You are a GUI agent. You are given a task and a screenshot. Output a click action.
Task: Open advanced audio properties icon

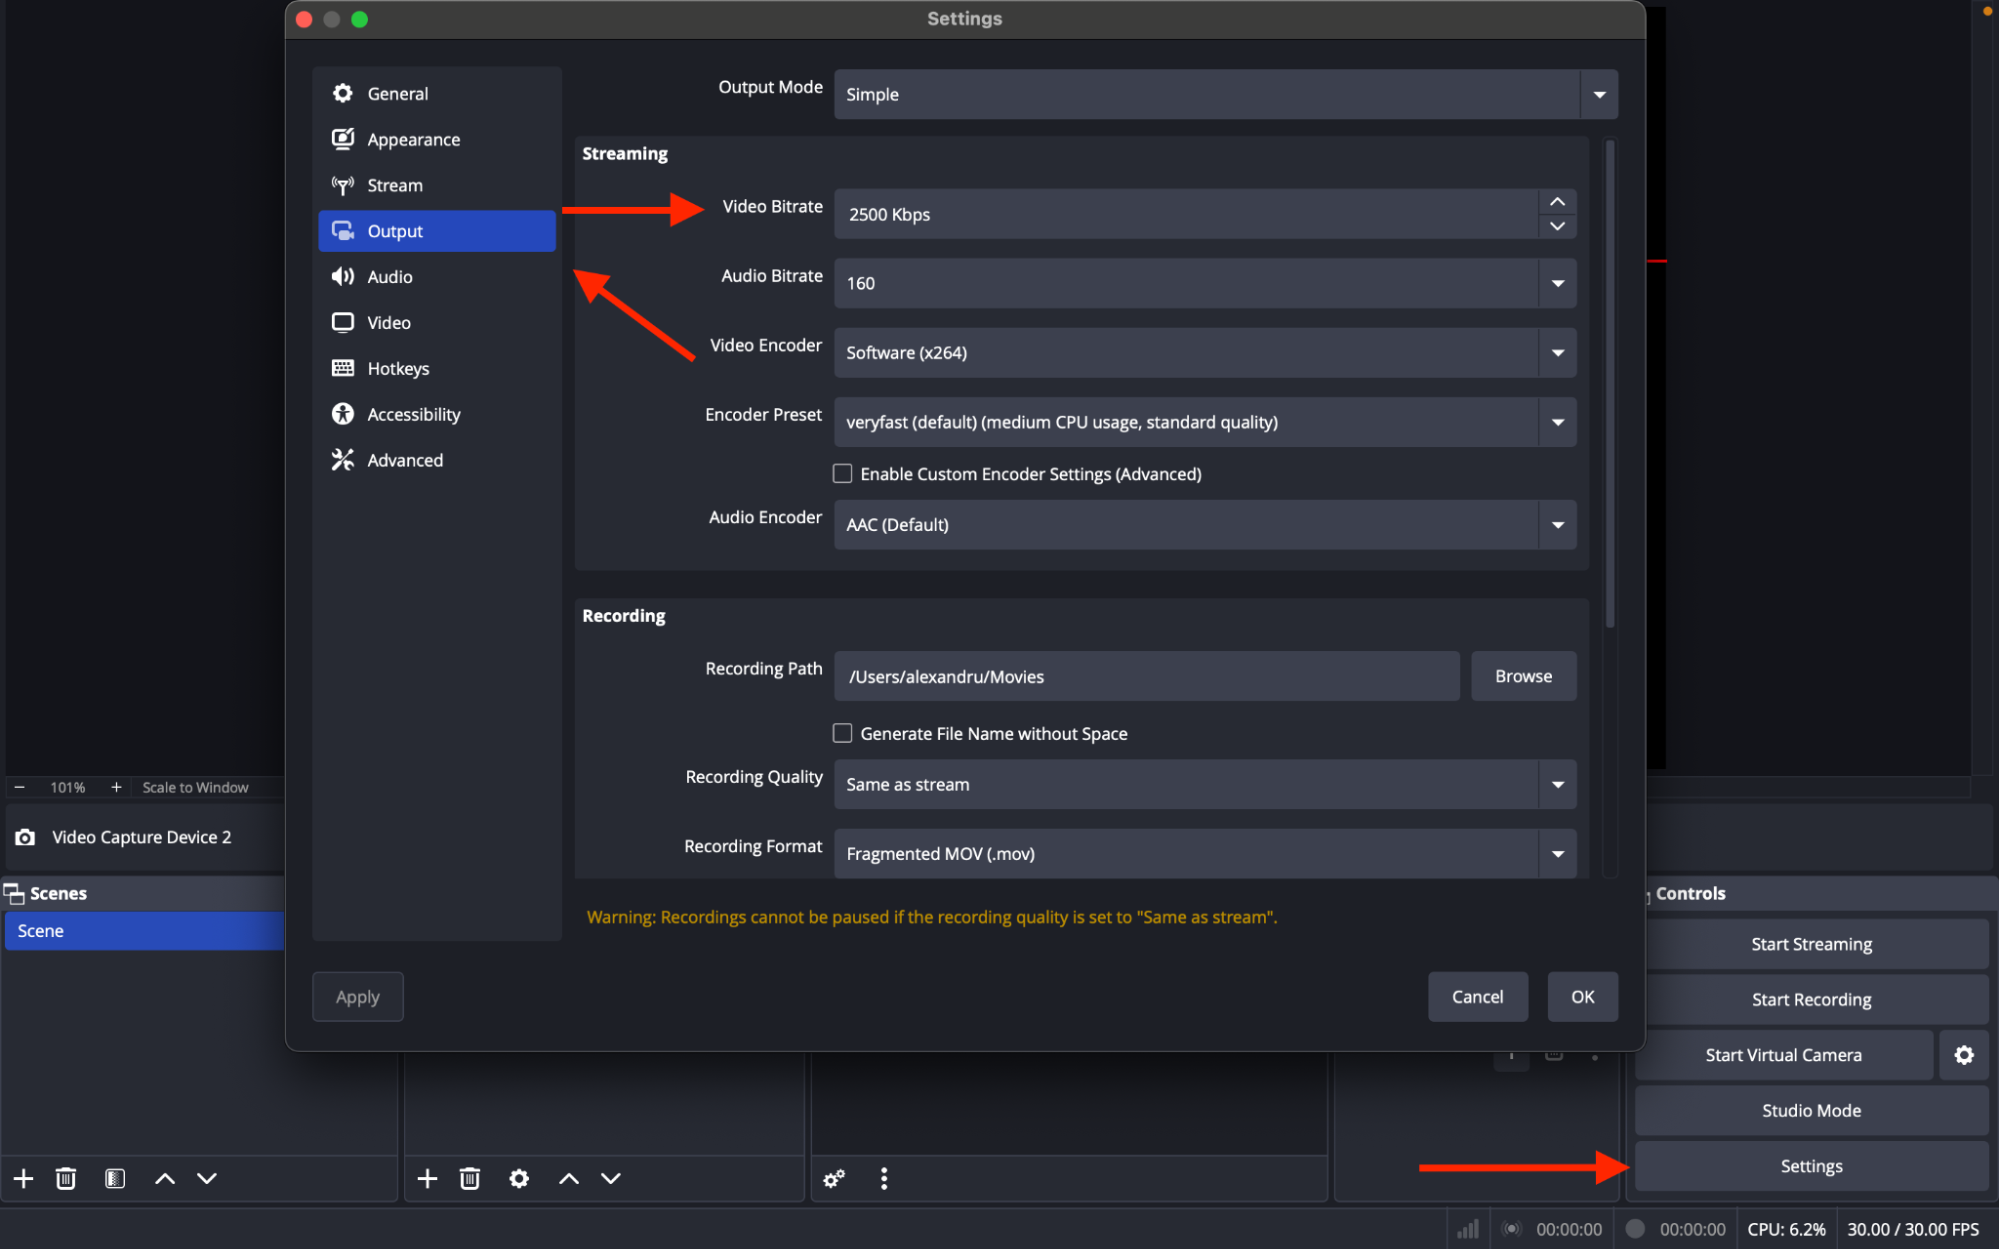[834, 1178]
